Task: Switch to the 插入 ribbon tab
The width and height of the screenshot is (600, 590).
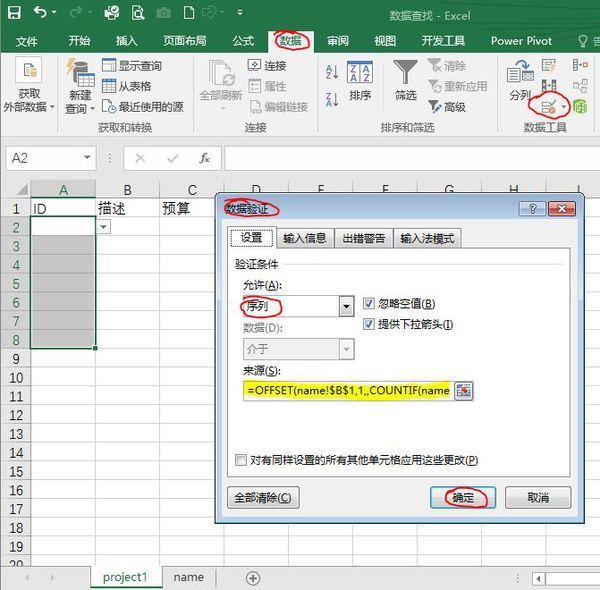Action: pos(127,41)
